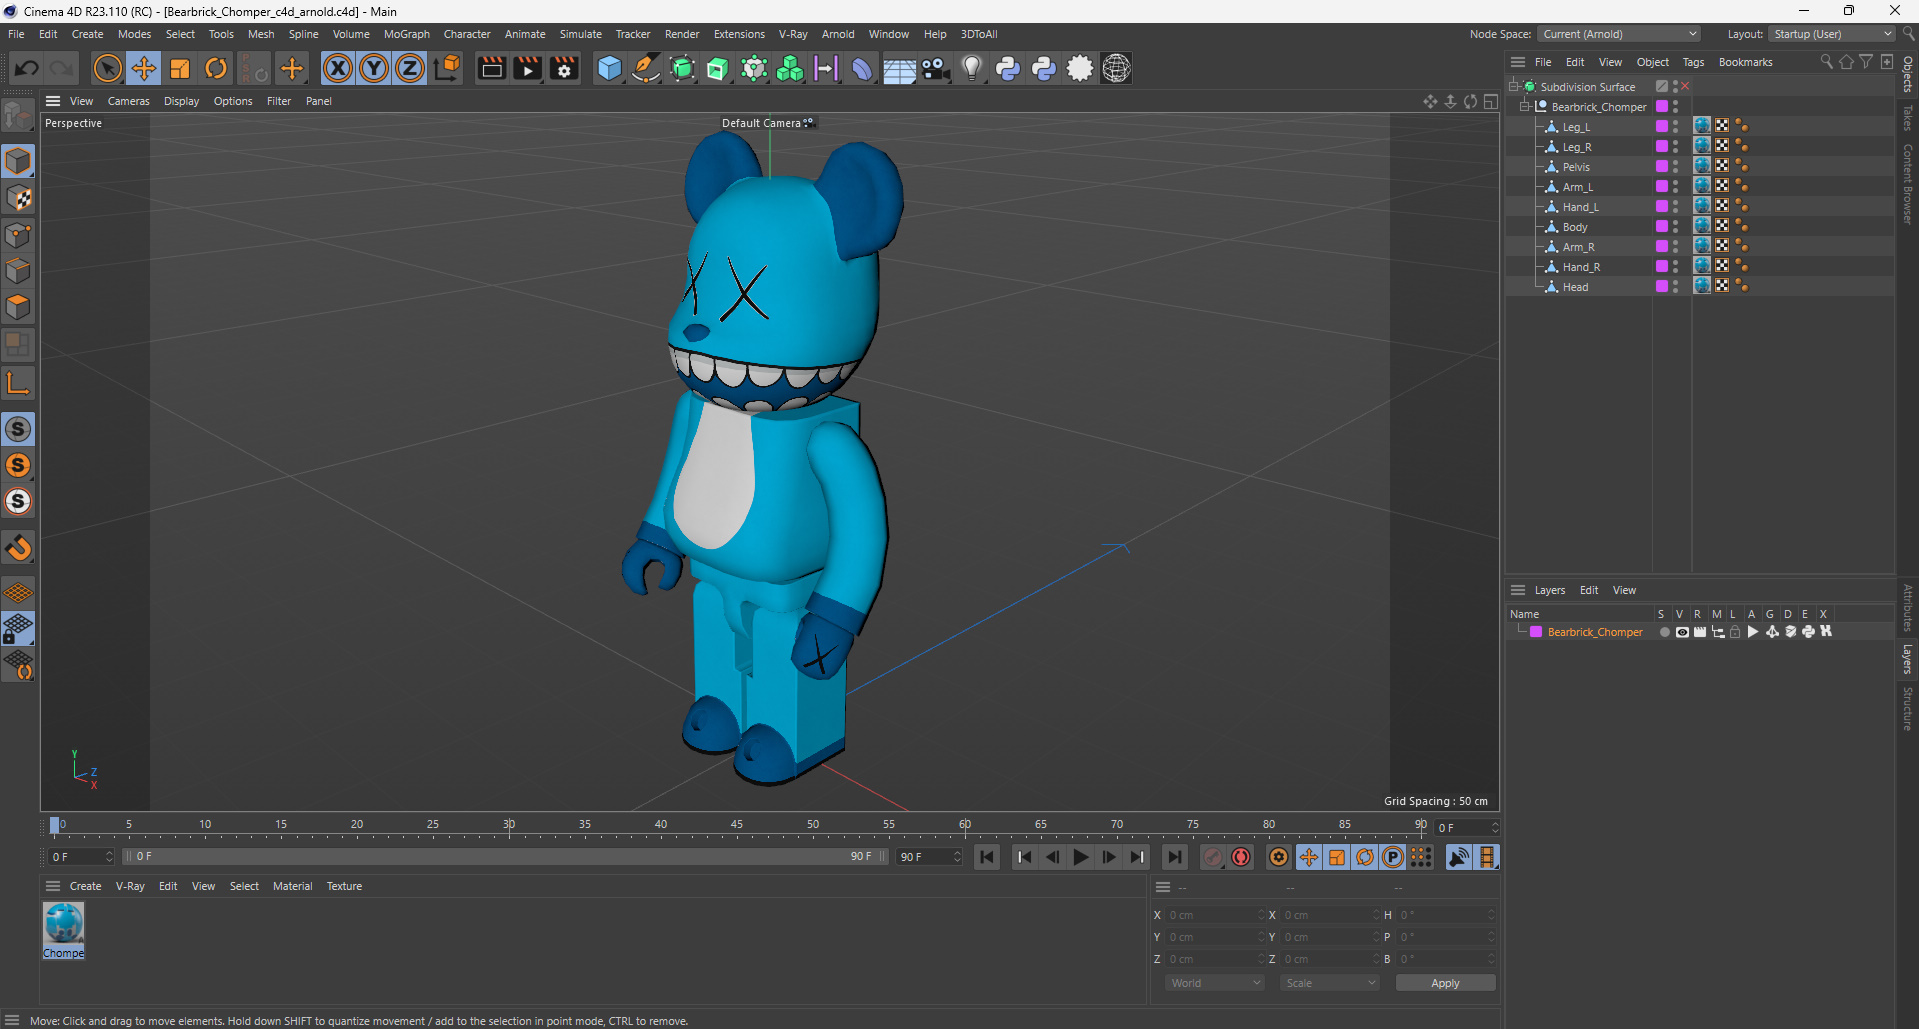Select Pelvis object in tree
Image resolution: width=1919 pixels, height=1029 pixels.
click(x=1576, y=167)
